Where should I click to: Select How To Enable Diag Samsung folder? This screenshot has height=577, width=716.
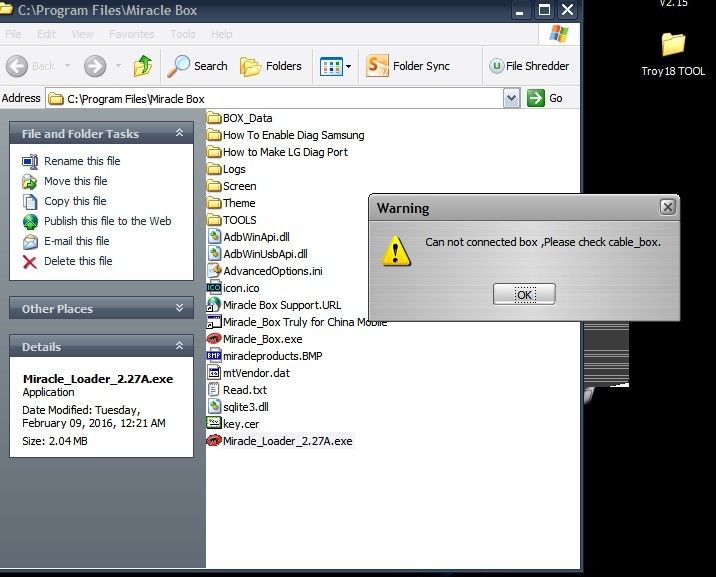click(x=285, y=135)
